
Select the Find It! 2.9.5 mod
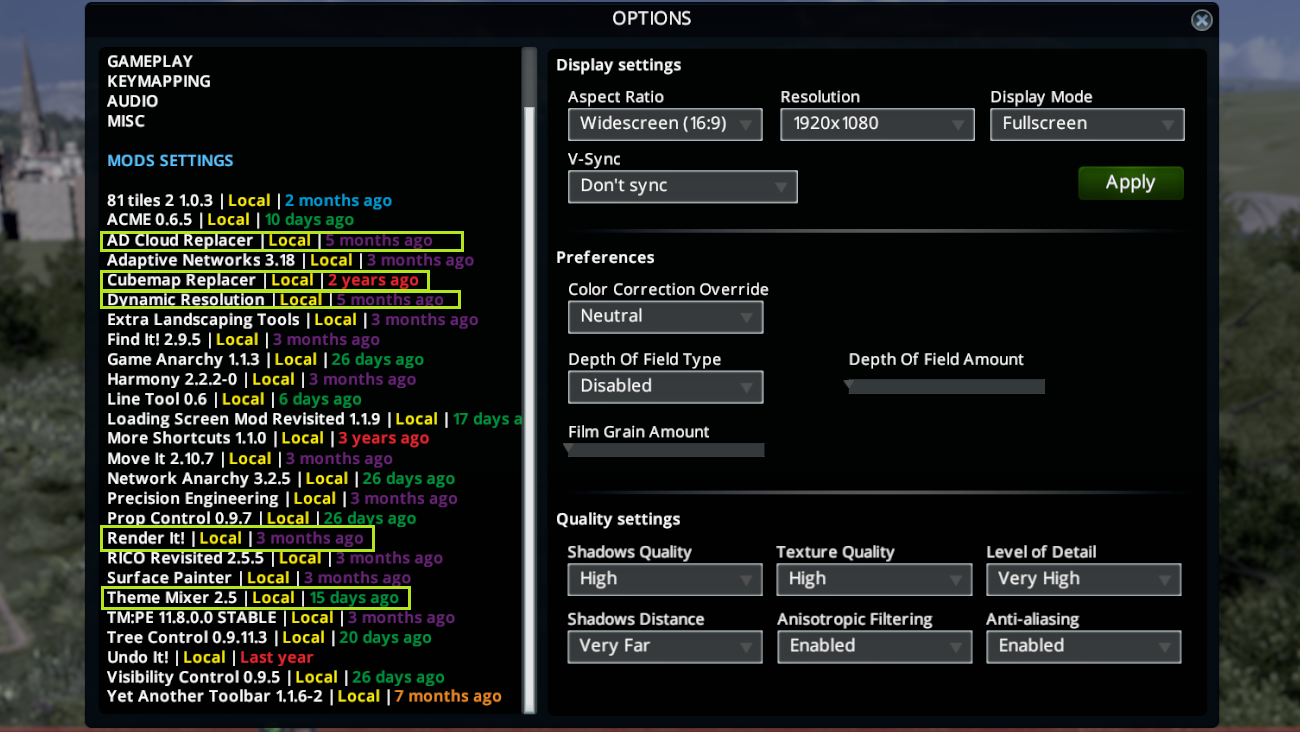click(x=243, y=340)
